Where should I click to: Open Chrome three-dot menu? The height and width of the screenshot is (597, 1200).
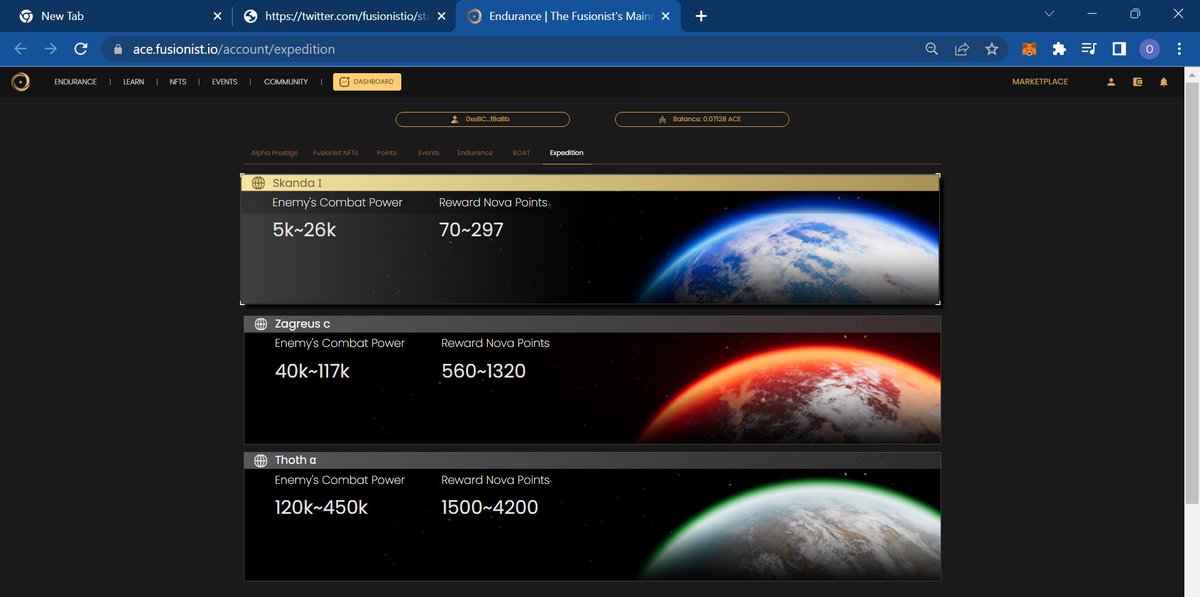point(1180,48)
